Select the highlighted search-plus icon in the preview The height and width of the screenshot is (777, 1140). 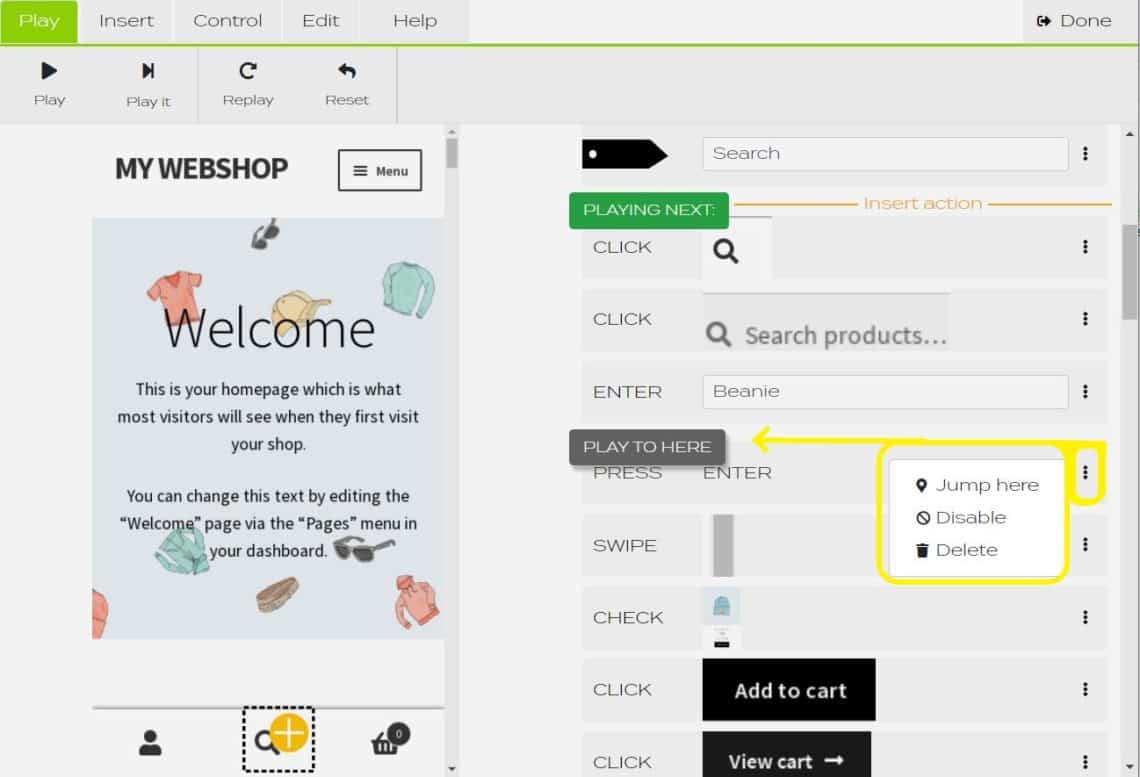tap(278, 739)
